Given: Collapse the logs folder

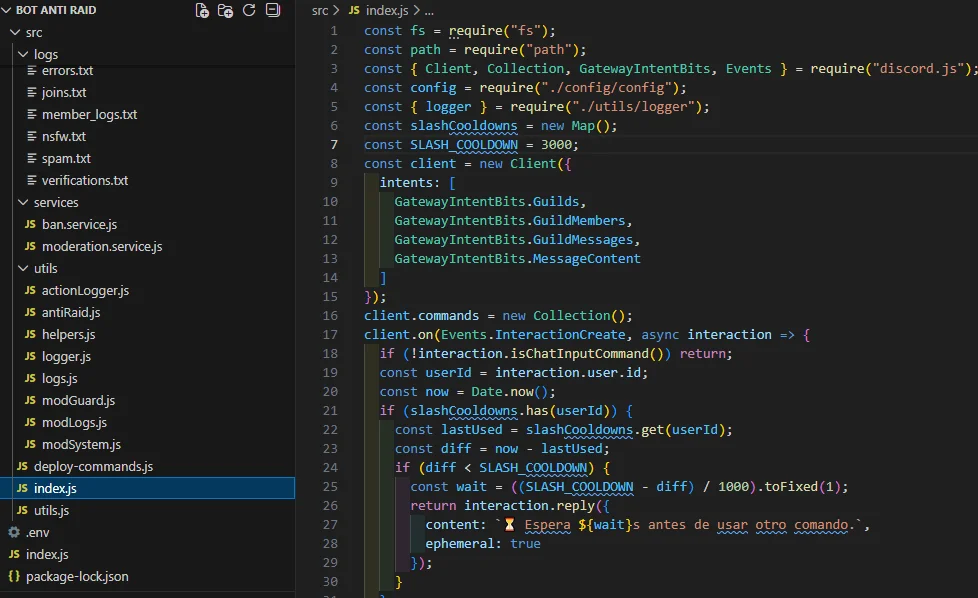Looking at the screenshot, I should tap(23, 54).
